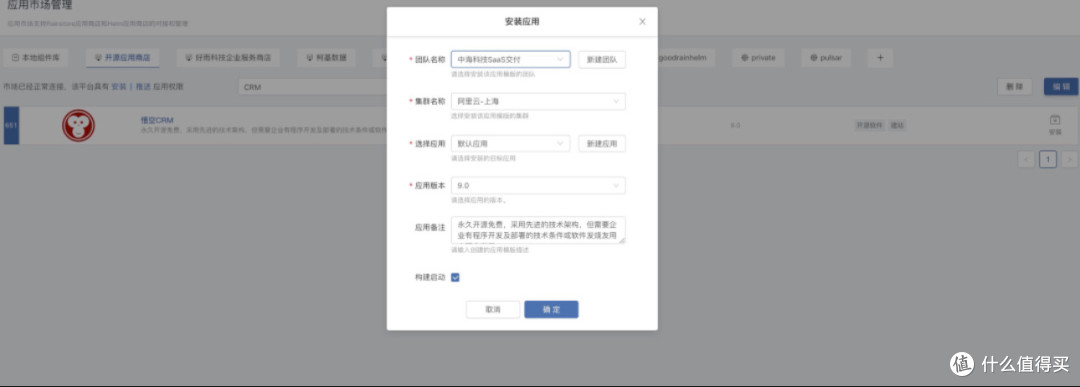Click the globe icon on private tab
Image resolution: width=1080 pixels, height=387 pixels.
click(745, 58)
